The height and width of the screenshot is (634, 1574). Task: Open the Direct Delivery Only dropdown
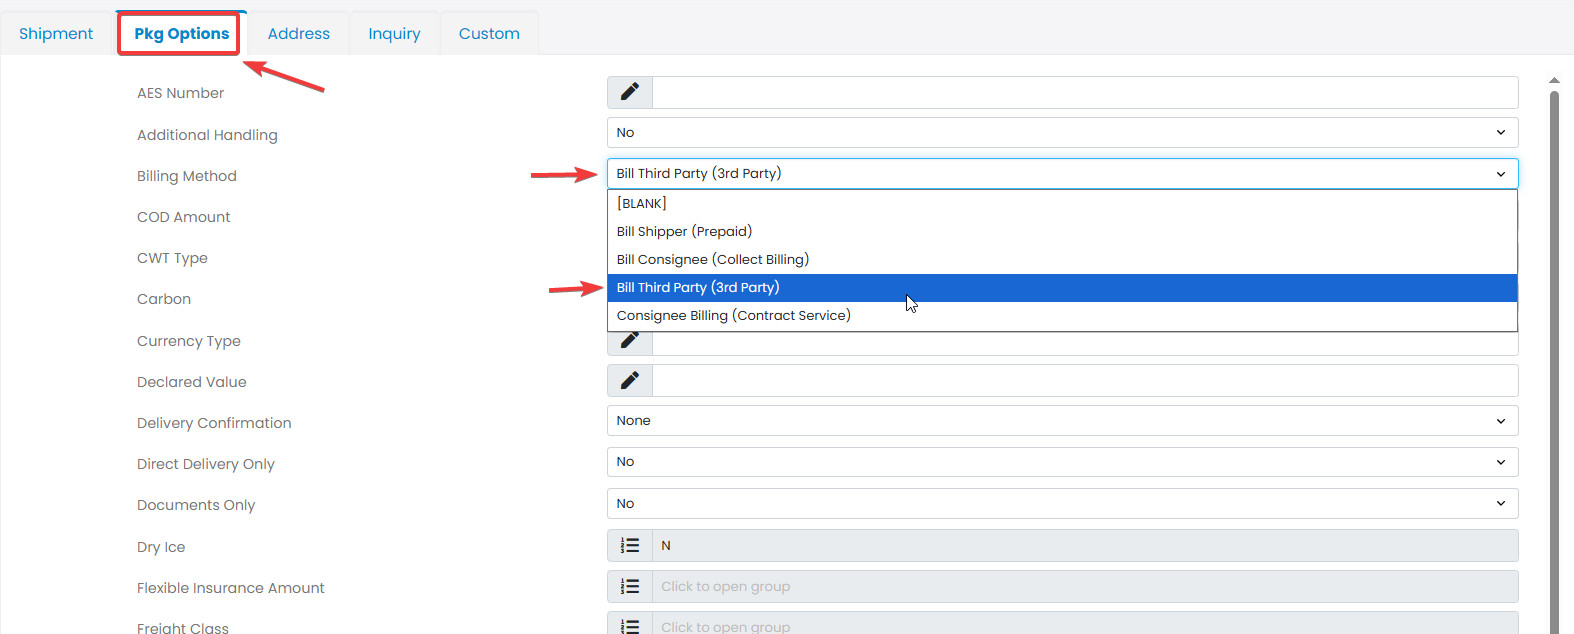tap(1062, 461)
